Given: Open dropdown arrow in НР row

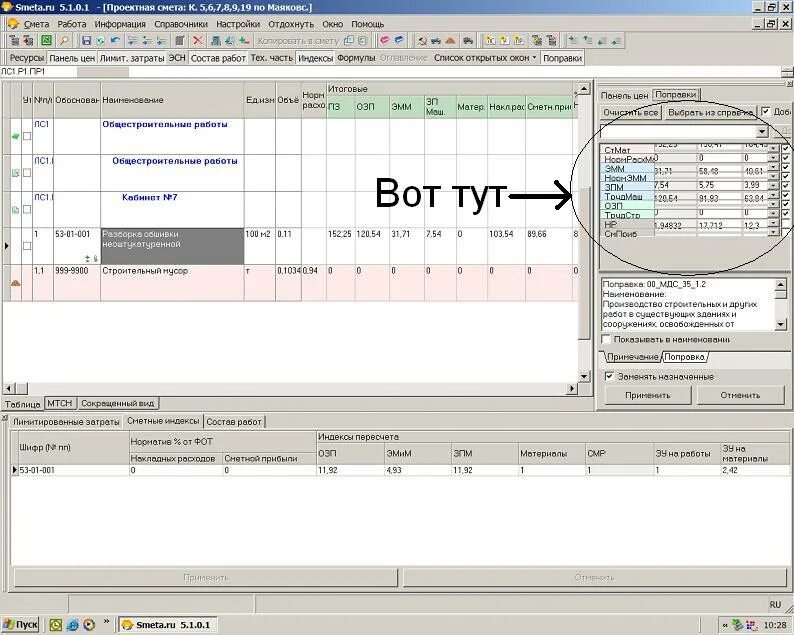Looking at the screenshot, I should coord(773,223).
